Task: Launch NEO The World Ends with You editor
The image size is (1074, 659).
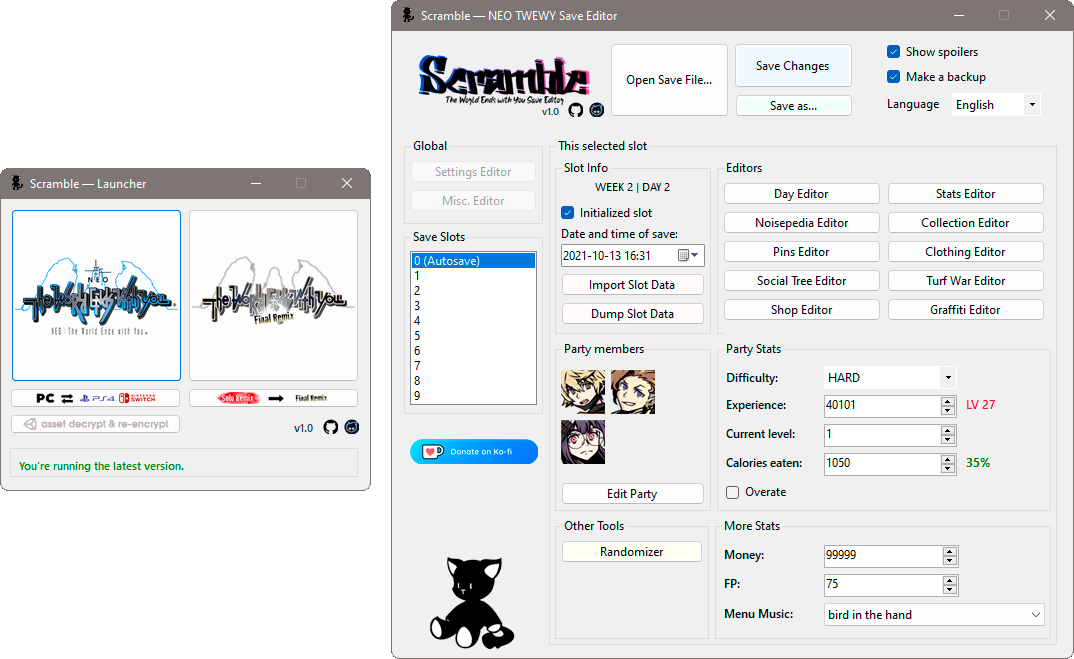Action: coord(97,295)
